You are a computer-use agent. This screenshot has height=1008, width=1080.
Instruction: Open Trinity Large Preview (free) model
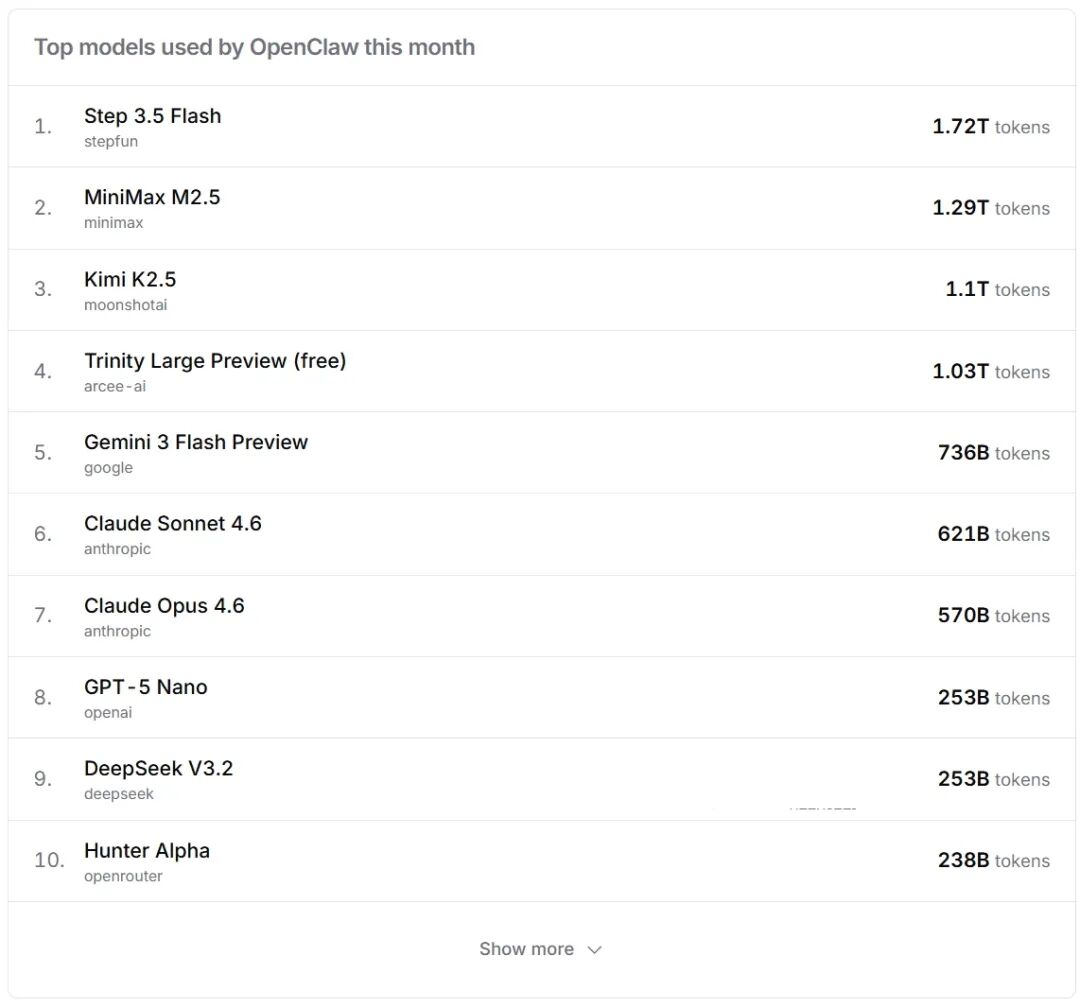pyautogui.click(x=215, y=360)
